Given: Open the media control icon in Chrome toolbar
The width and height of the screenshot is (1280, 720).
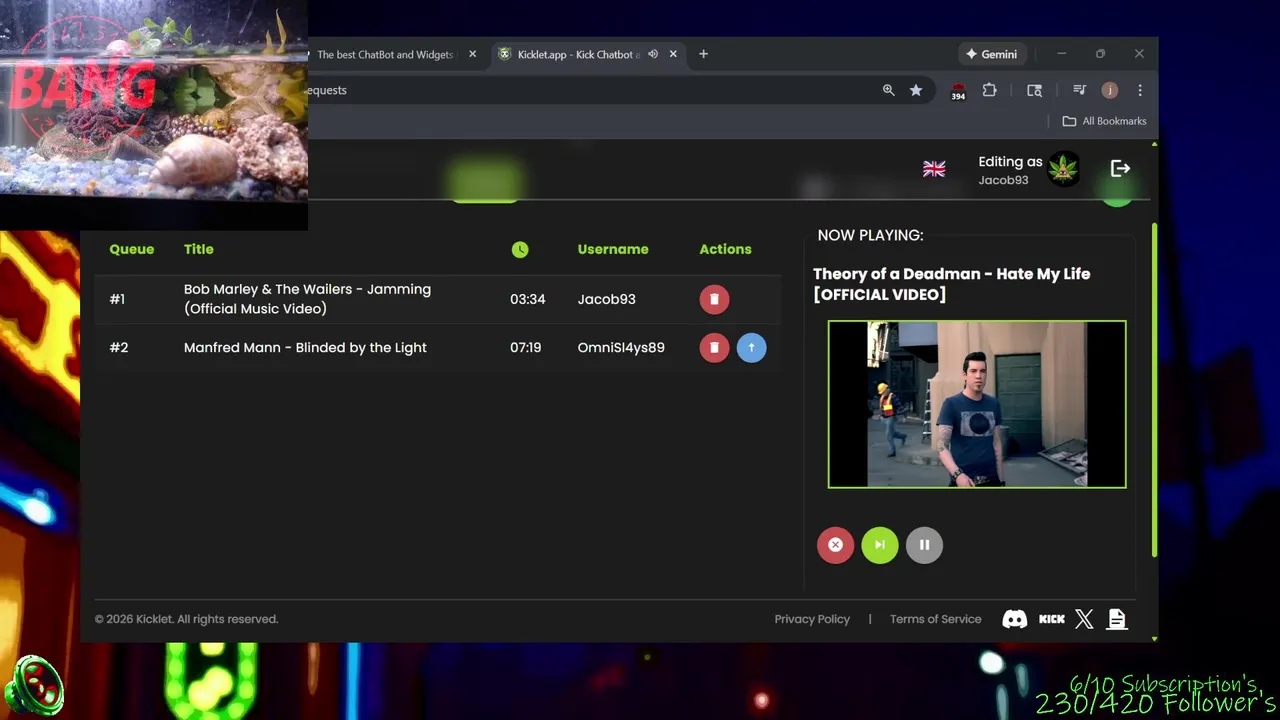Looking at the screenshot, I should 1079,90.
